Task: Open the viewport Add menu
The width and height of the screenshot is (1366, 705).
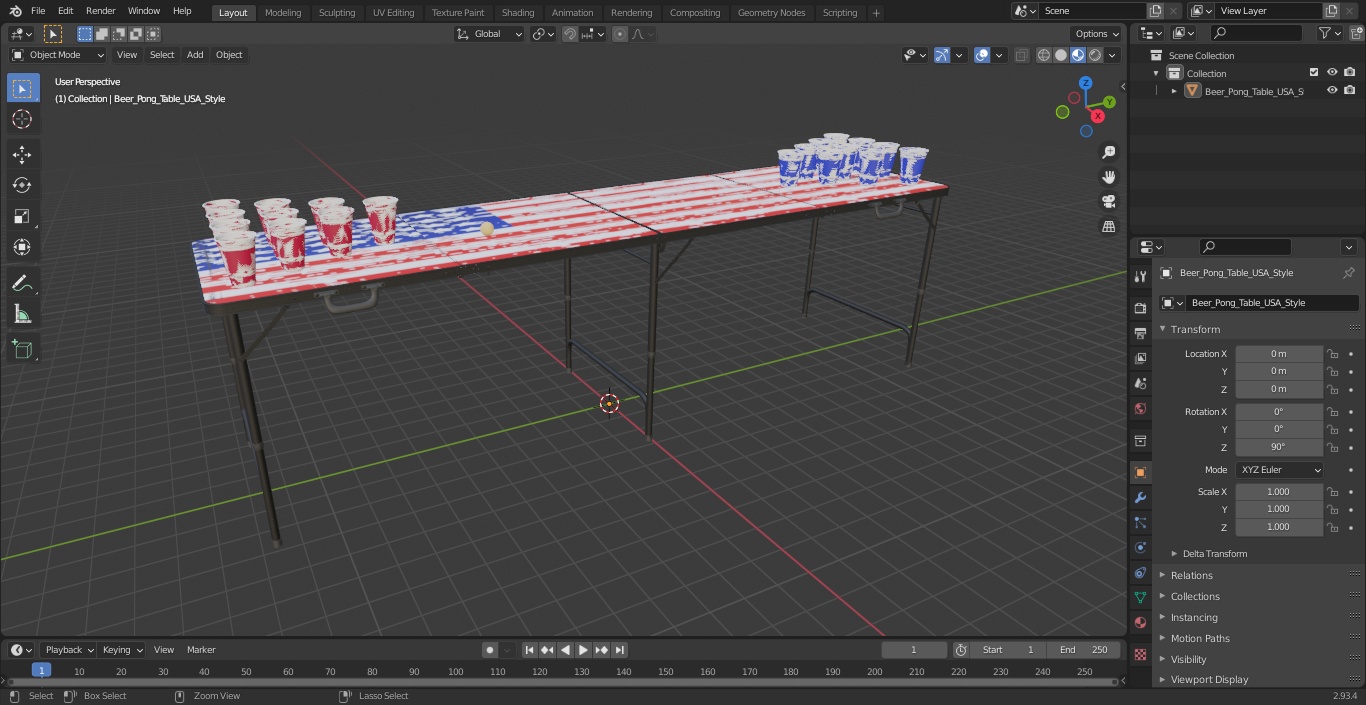Action: [195, 55]
